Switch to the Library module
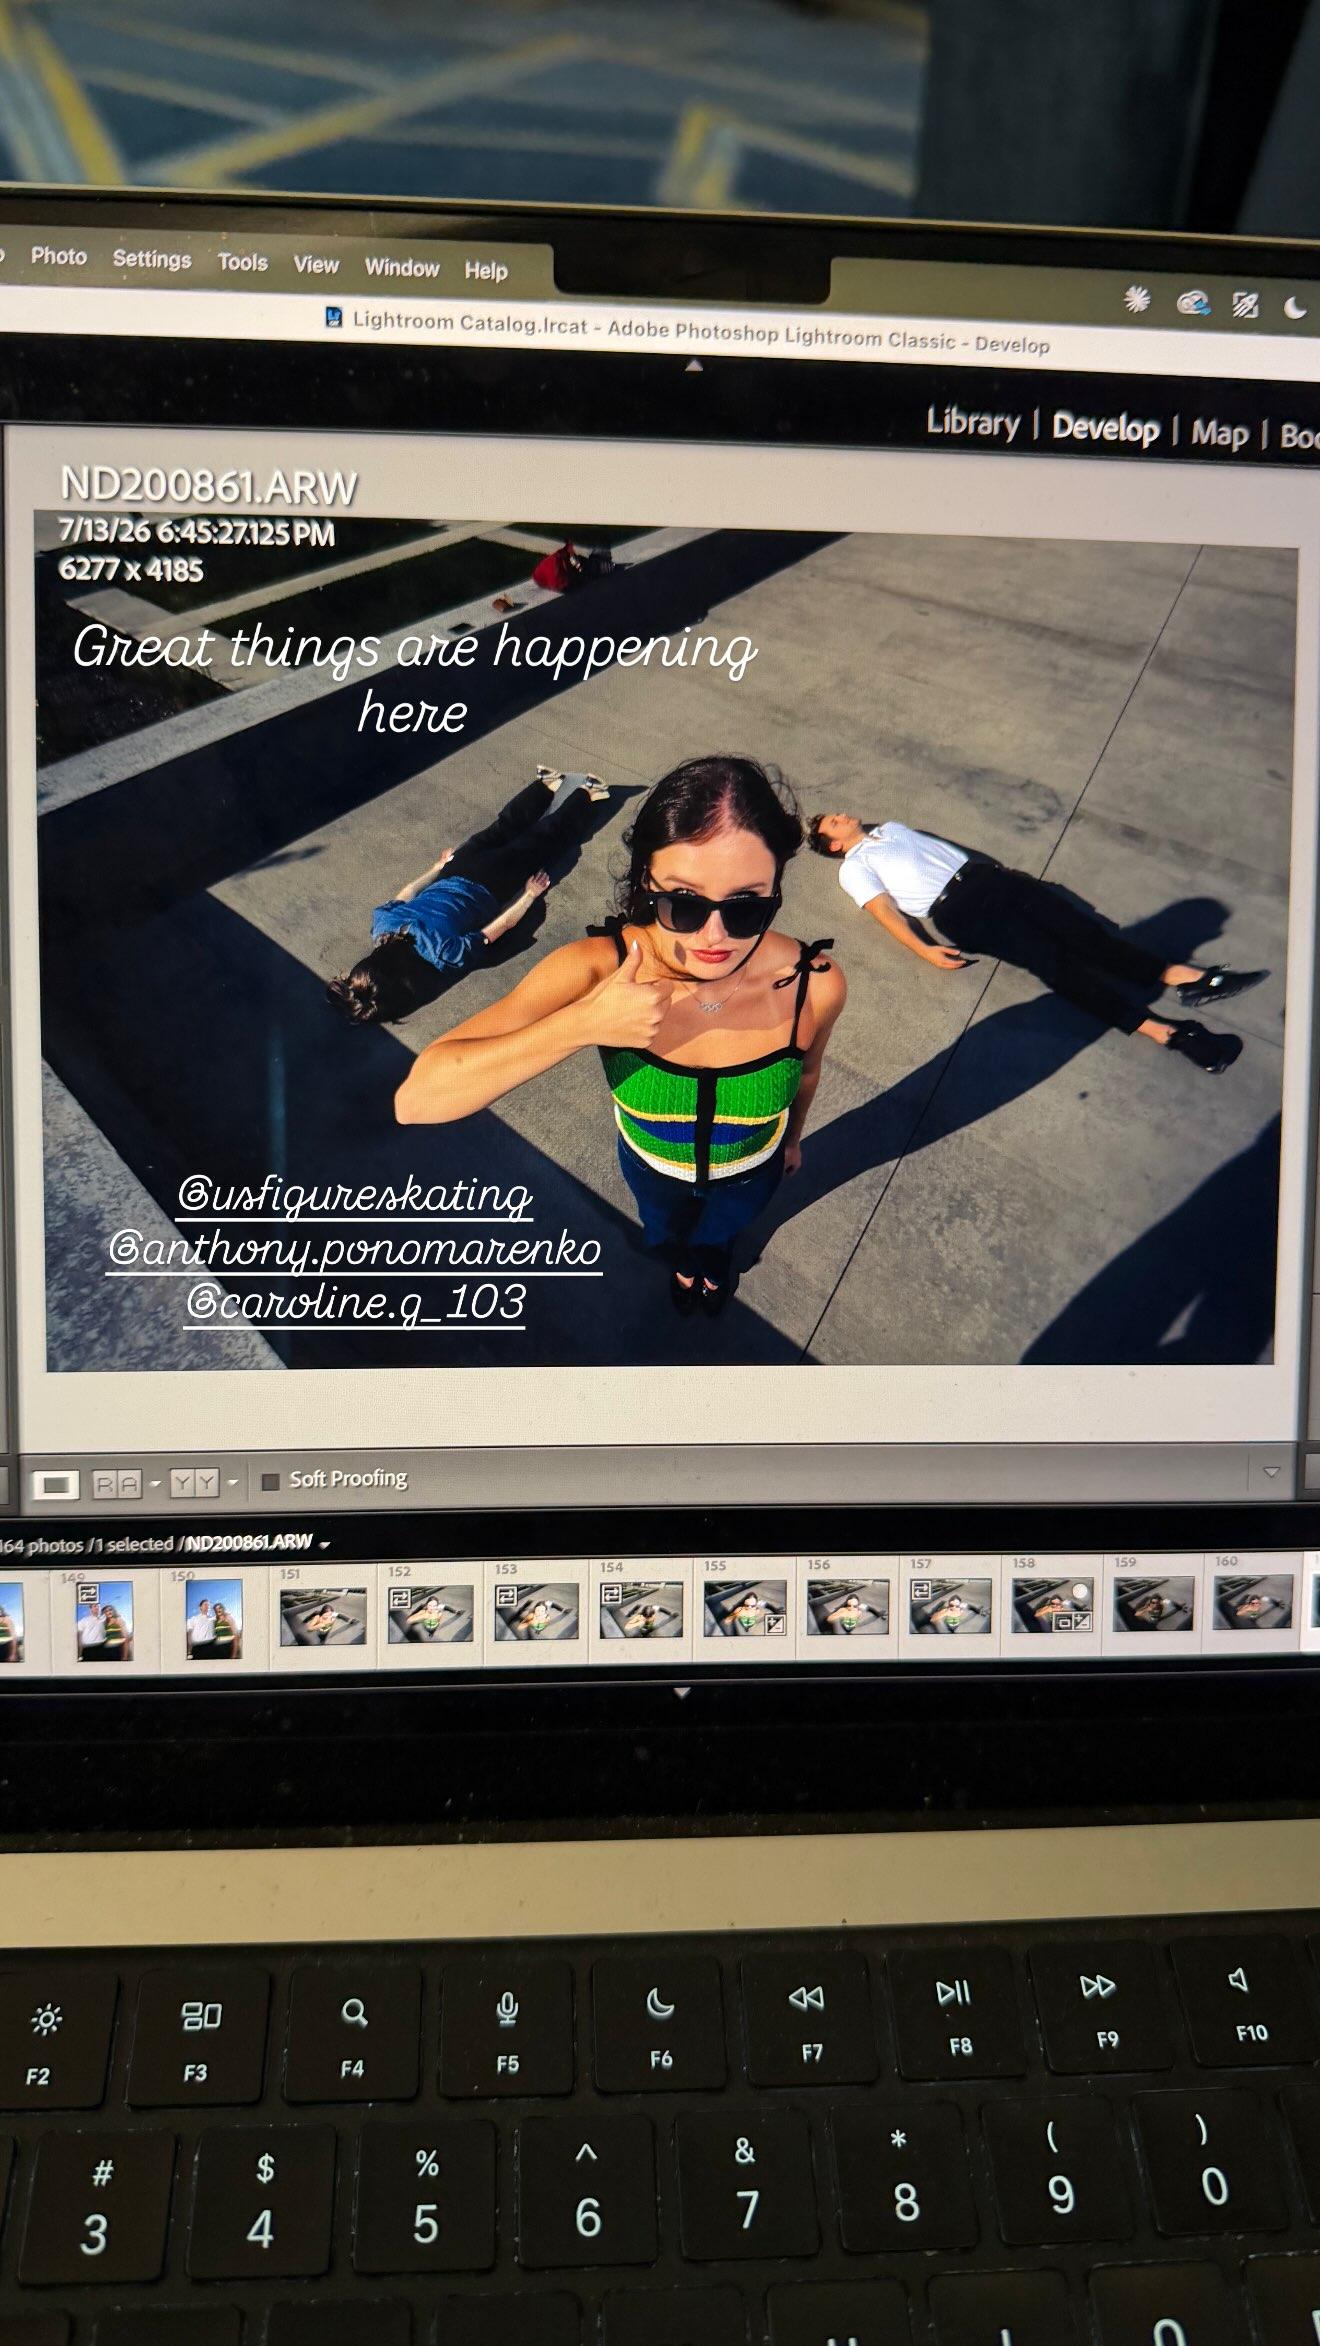The width and height of the screenshot is (1320, 2346). pyautogui.click(x=972, y=422)
